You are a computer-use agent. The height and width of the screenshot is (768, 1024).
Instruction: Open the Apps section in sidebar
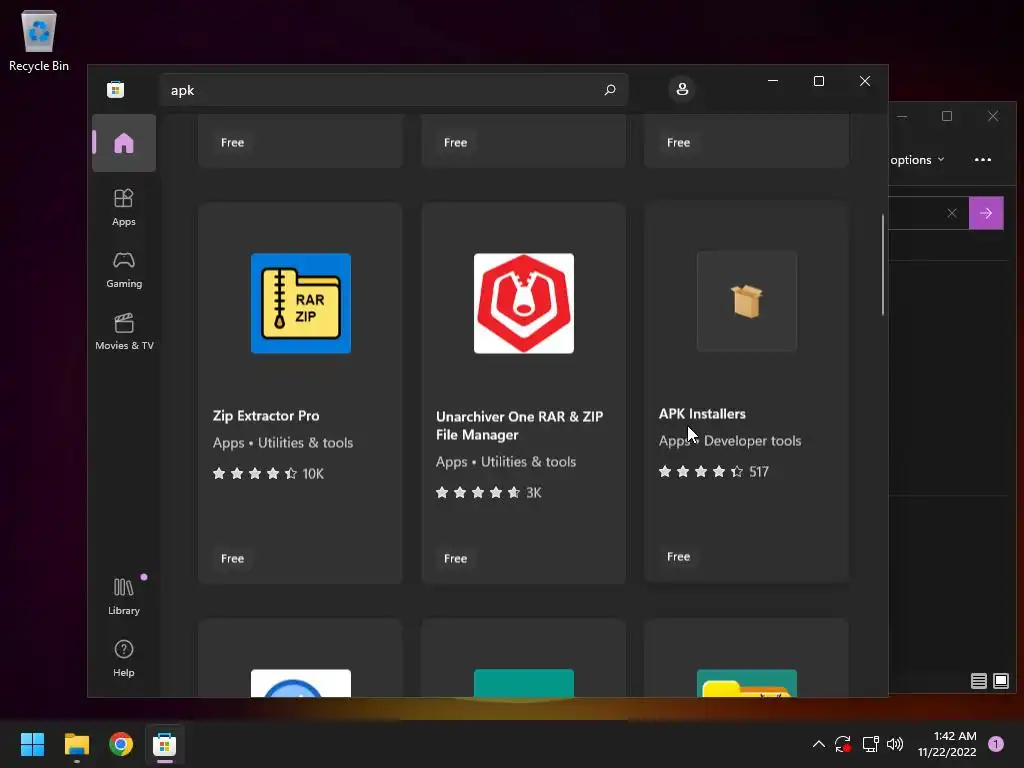(123, 207)
